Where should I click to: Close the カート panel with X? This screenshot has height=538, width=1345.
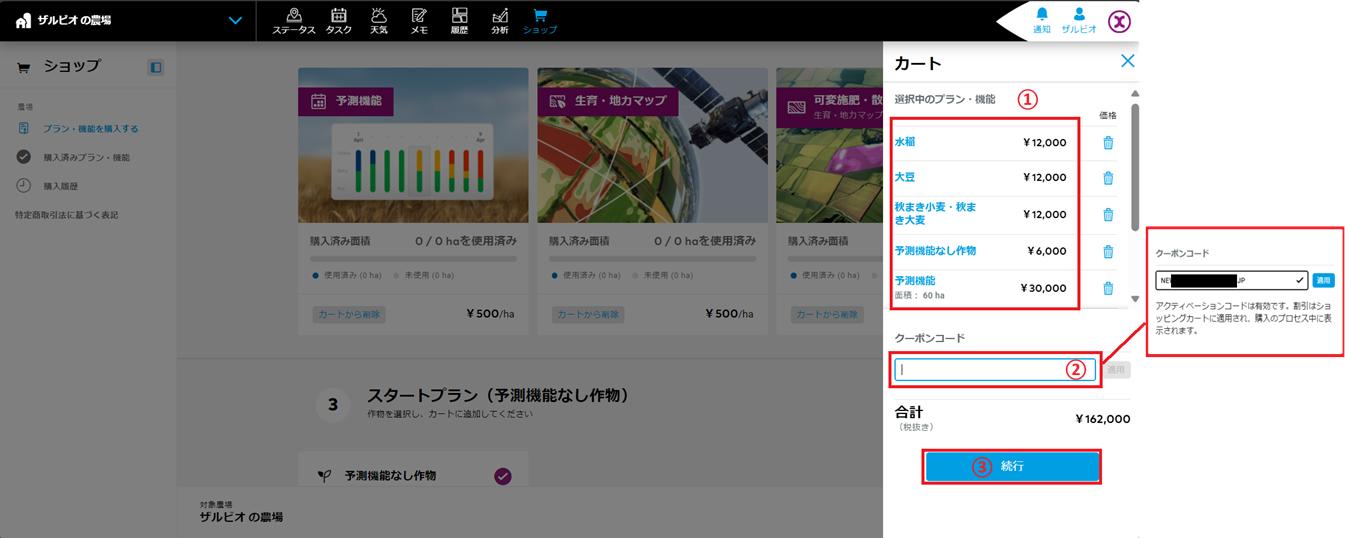1127,62
